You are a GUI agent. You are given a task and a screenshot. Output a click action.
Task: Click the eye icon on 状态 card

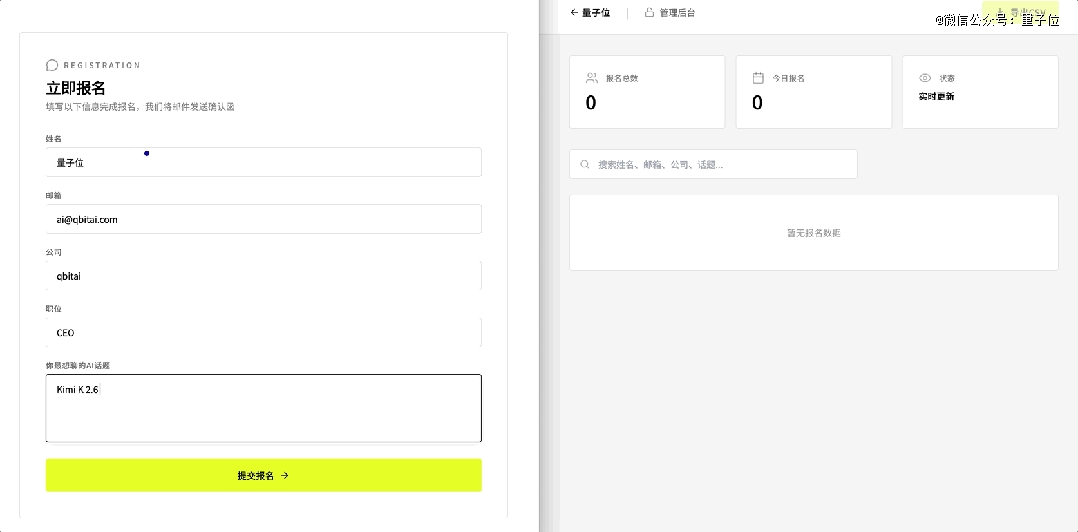925,77
